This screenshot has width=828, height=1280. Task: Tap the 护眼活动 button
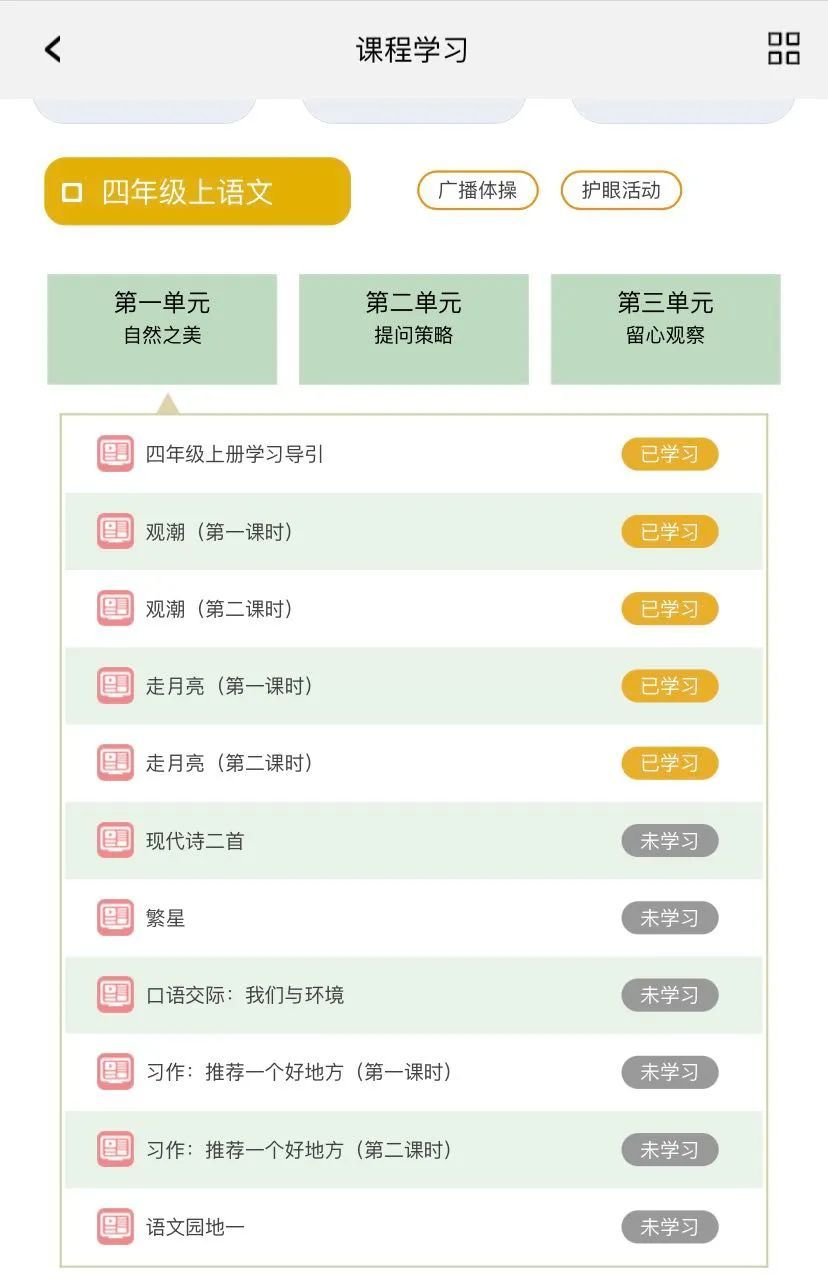[621, 190]
